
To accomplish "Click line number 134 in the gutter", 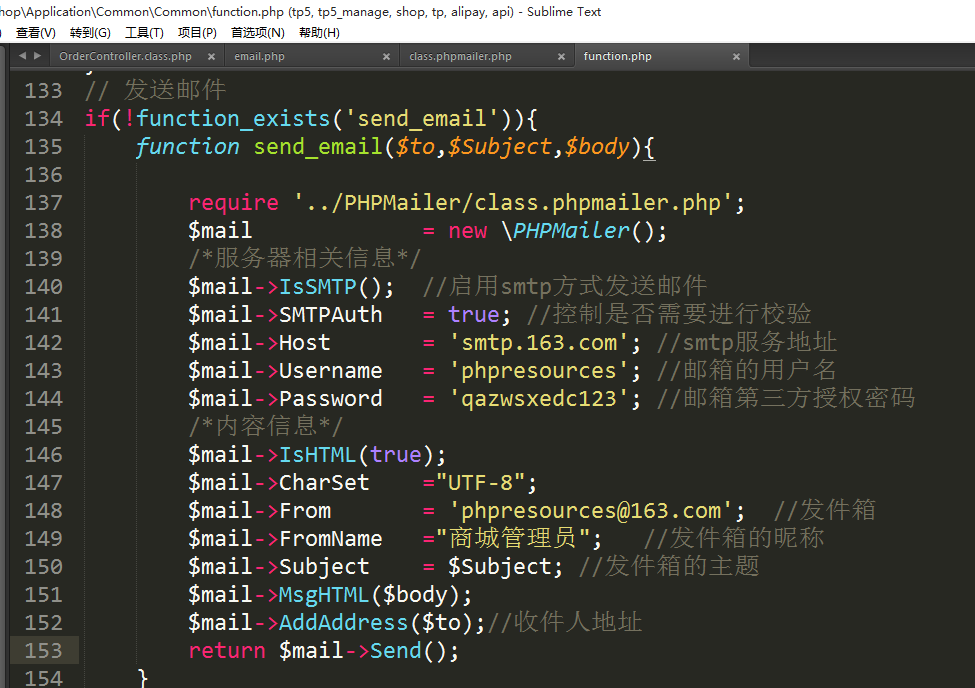I will (43, 119).
